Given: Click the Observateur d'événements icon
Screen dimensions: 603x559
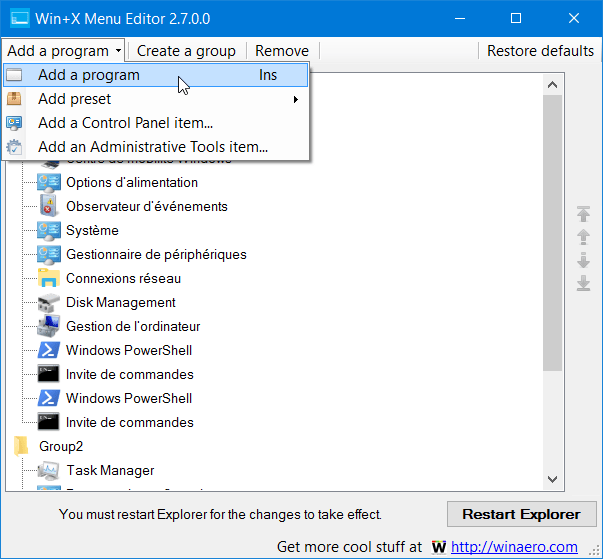Looking at the screenshot, I should click(48, 206).
